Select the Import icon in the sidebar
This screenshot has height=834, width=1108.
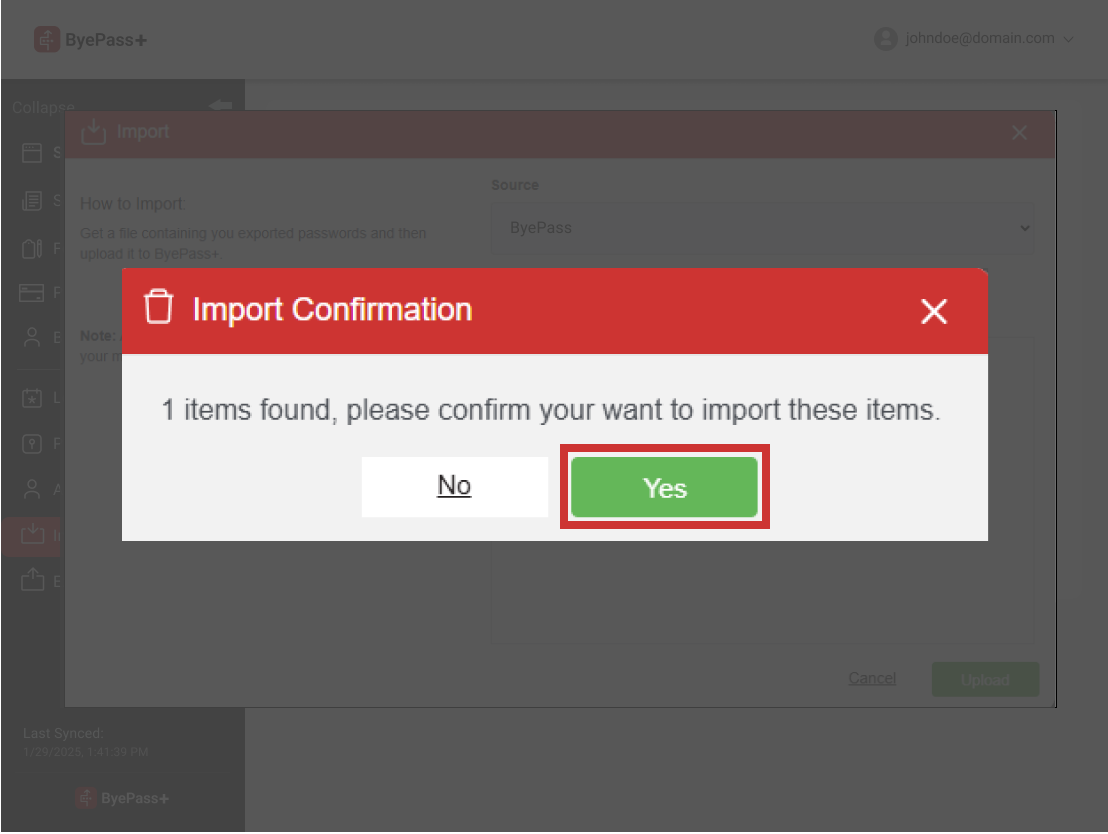pyautogui.click(x=32, y=534)
